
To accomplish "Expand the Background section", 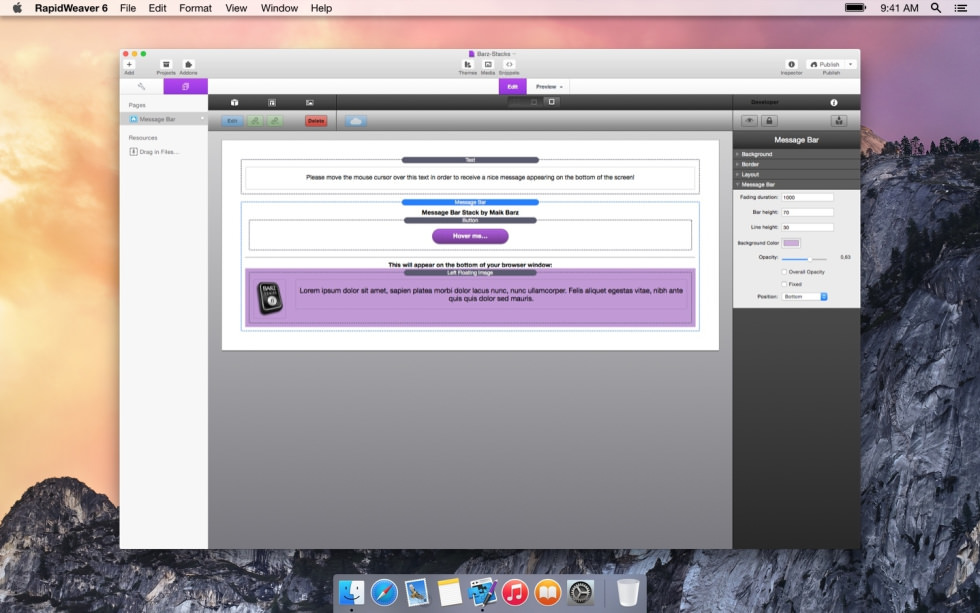I will tap(796, 154).
